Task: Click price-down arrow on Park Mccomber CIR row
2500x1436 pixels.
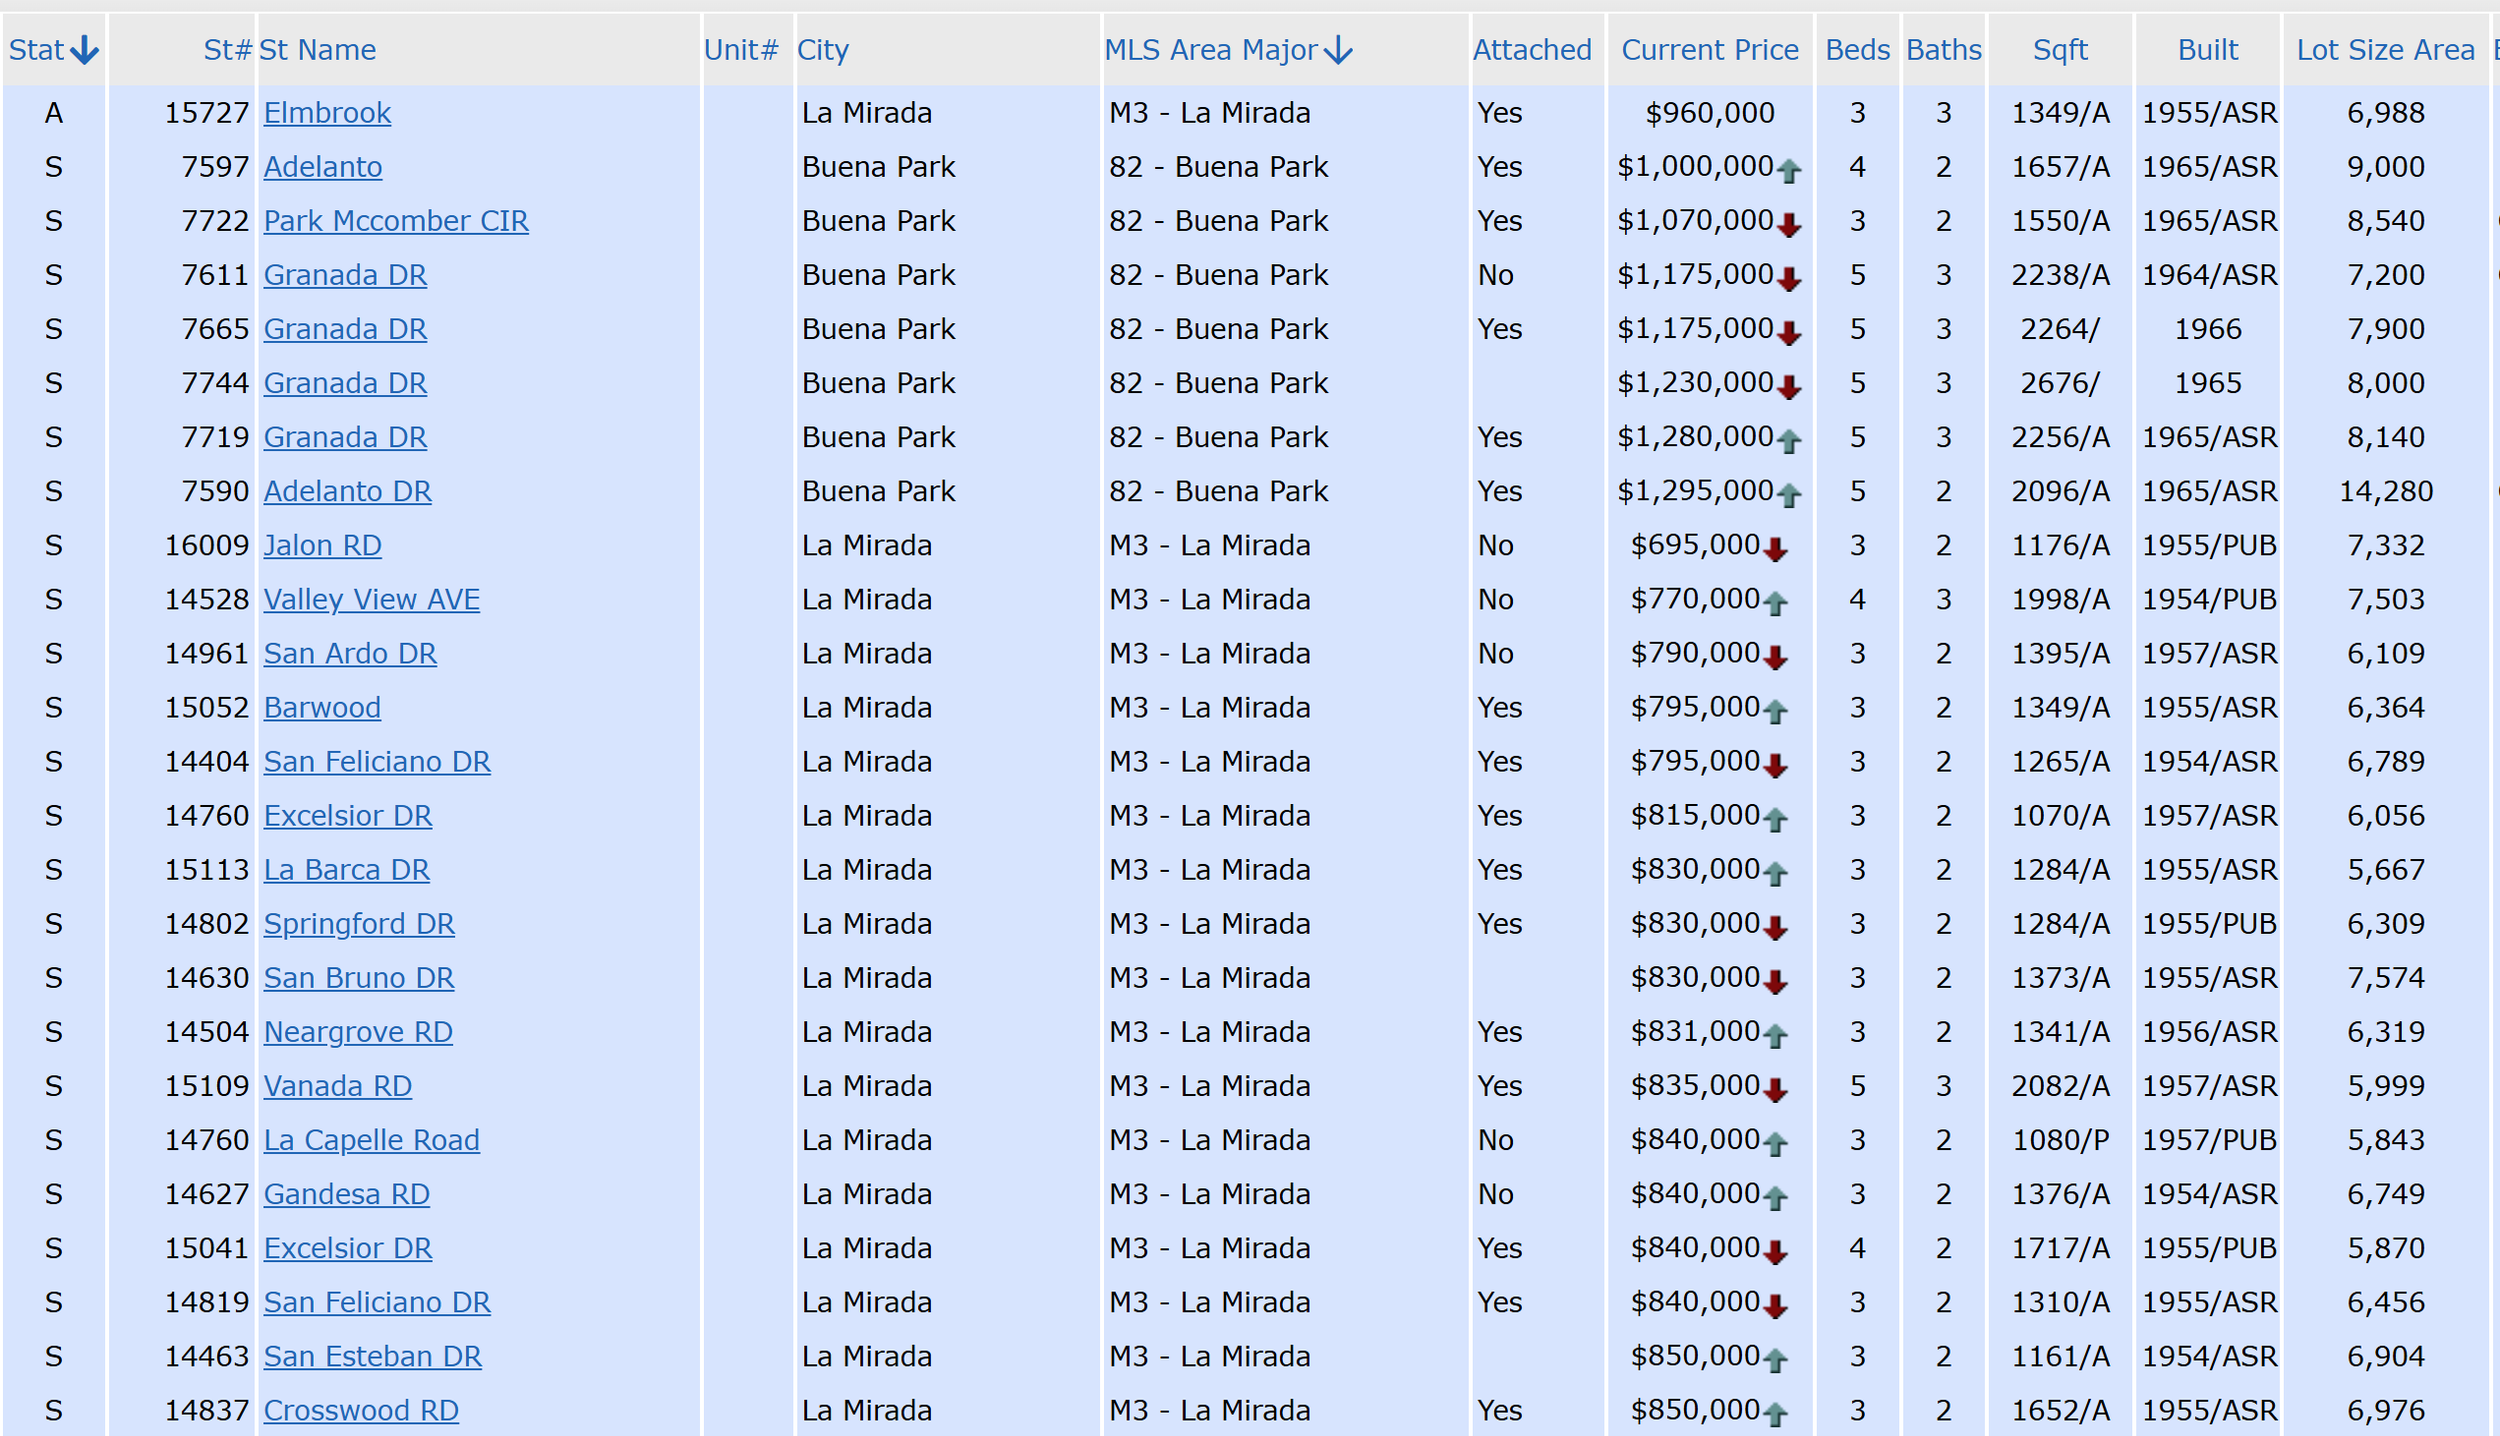Action: tap(1789, 225)
